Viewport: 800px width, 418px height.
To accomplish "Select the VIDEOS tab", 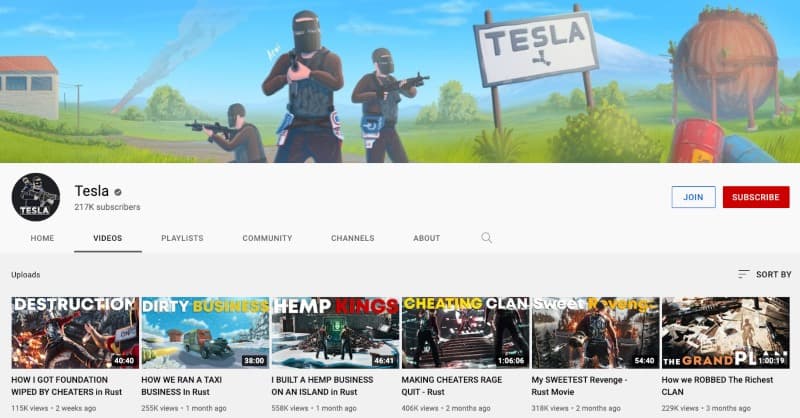I will coord(108,238).
